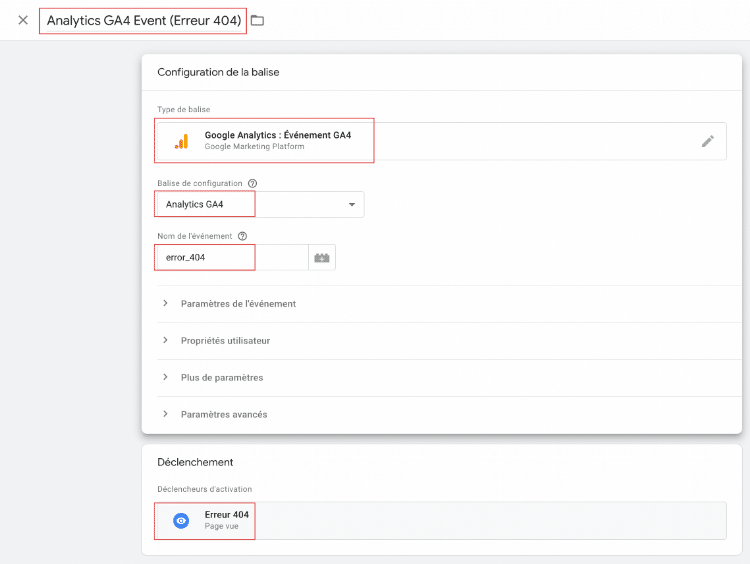The image size is (750, 564).
Task: Click the Déclencheurs d'activation label
Action: 204,489
